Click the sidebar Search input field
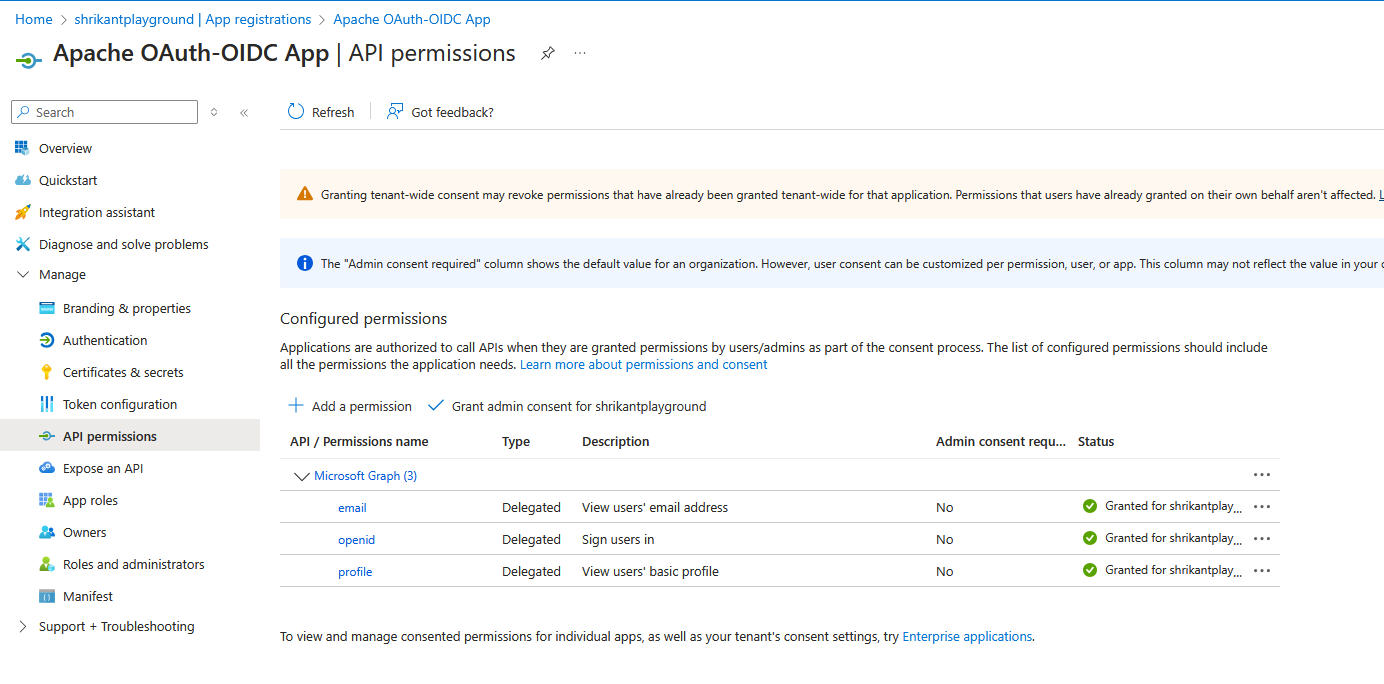 tap(105, 112)
